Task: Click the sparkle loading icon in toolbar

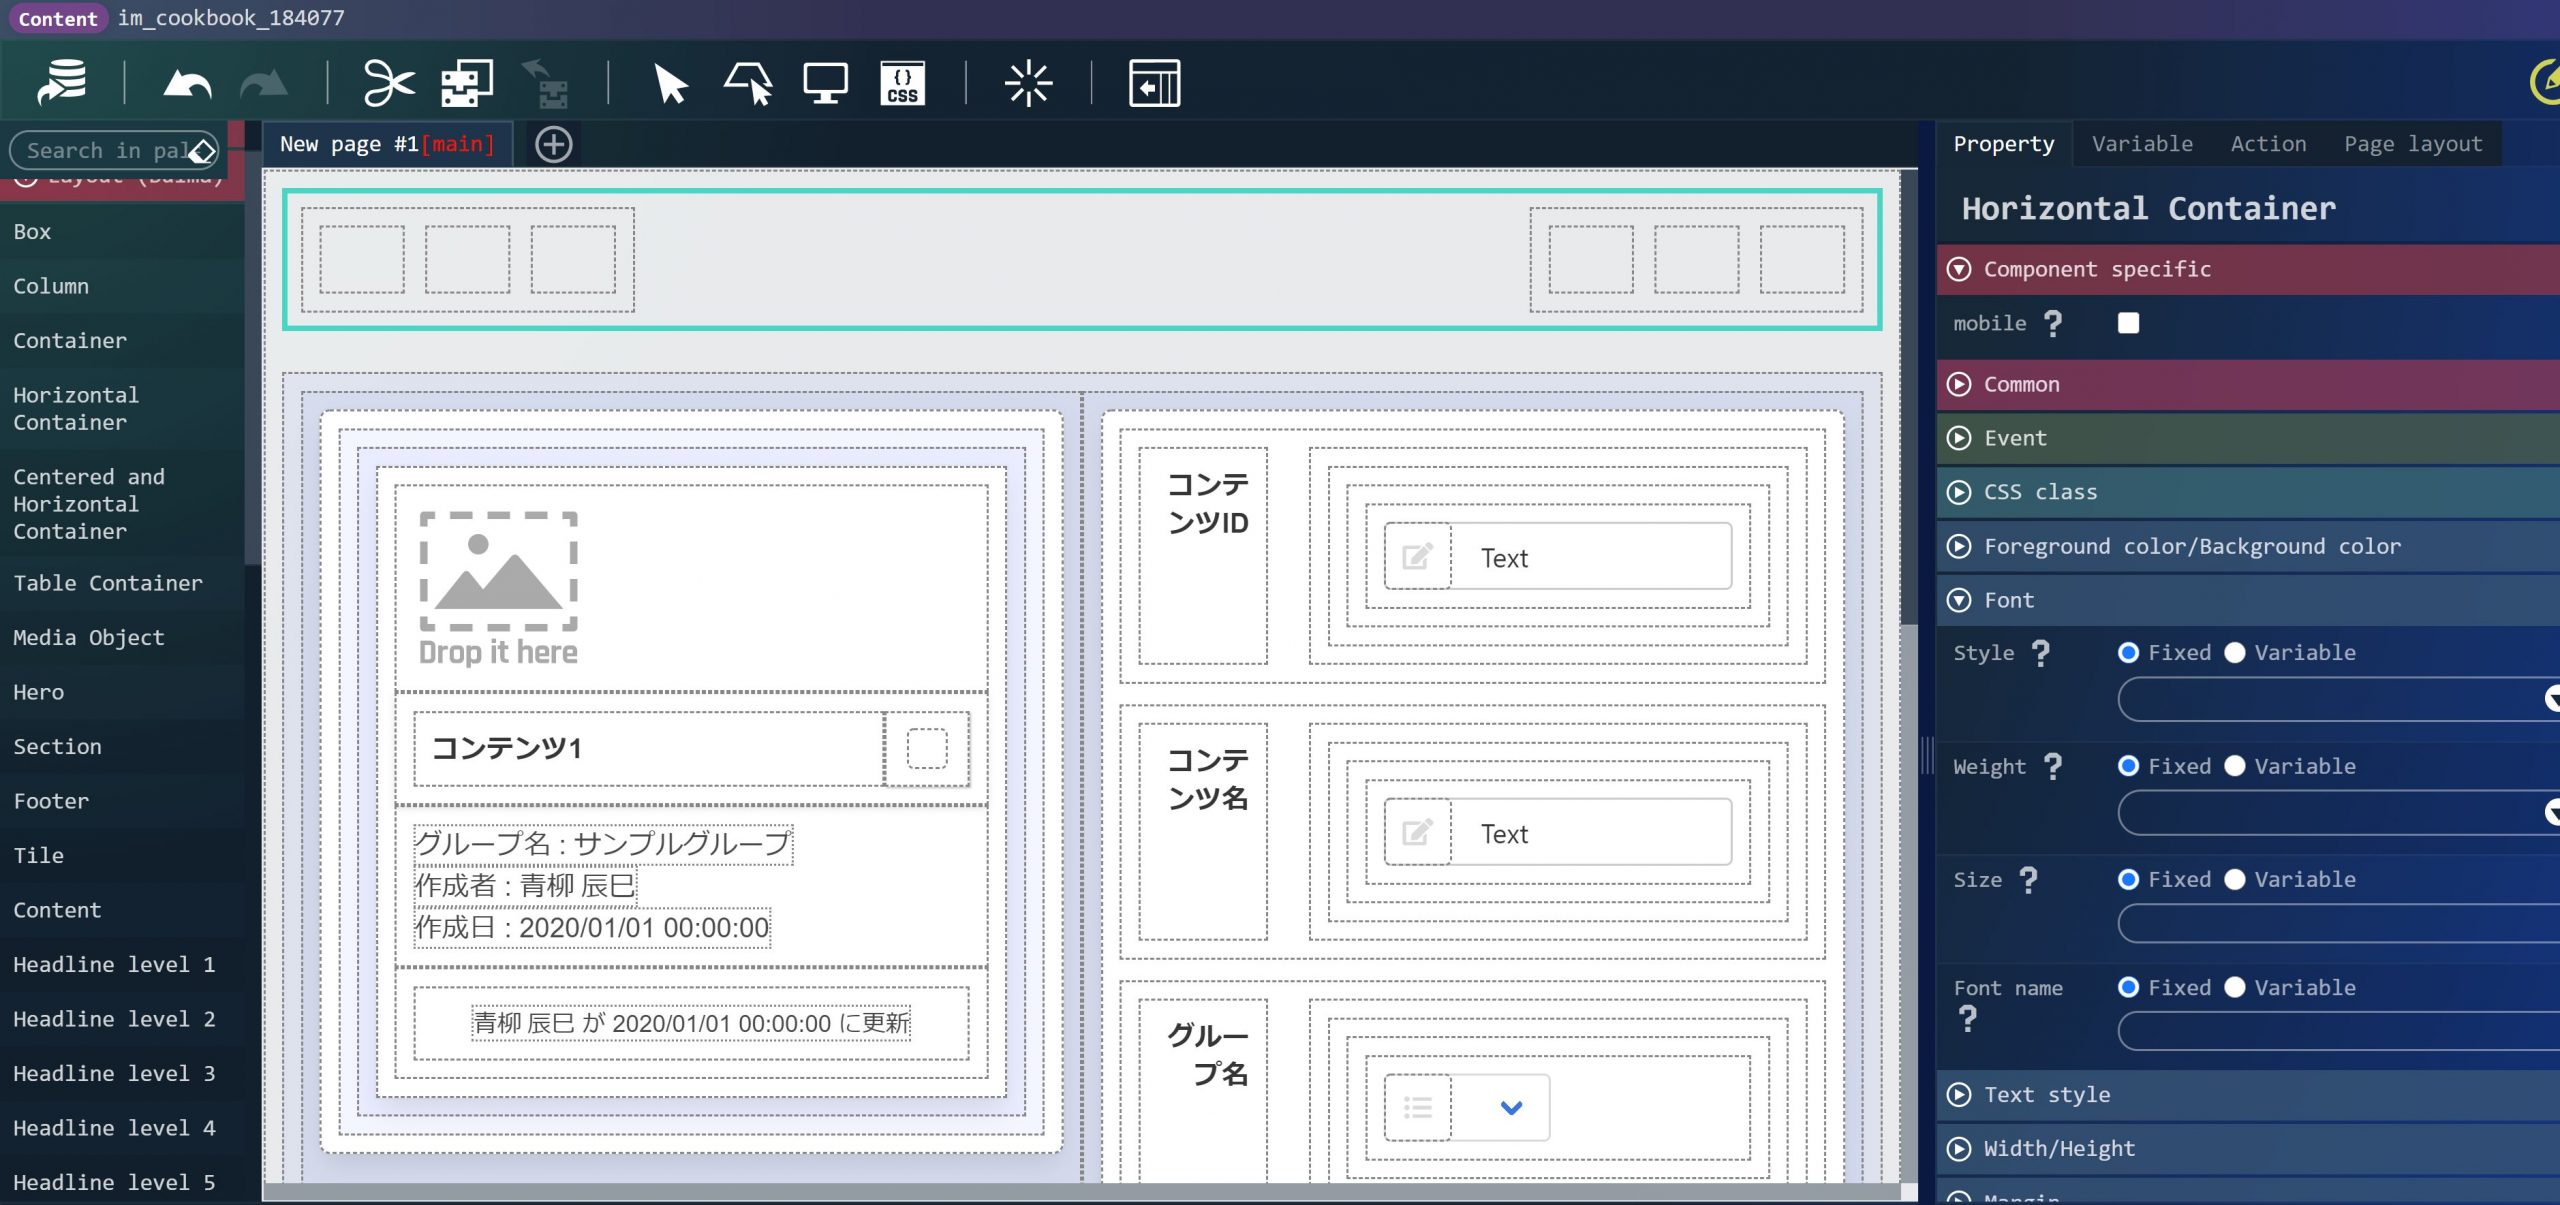Action: [1028, 83]
